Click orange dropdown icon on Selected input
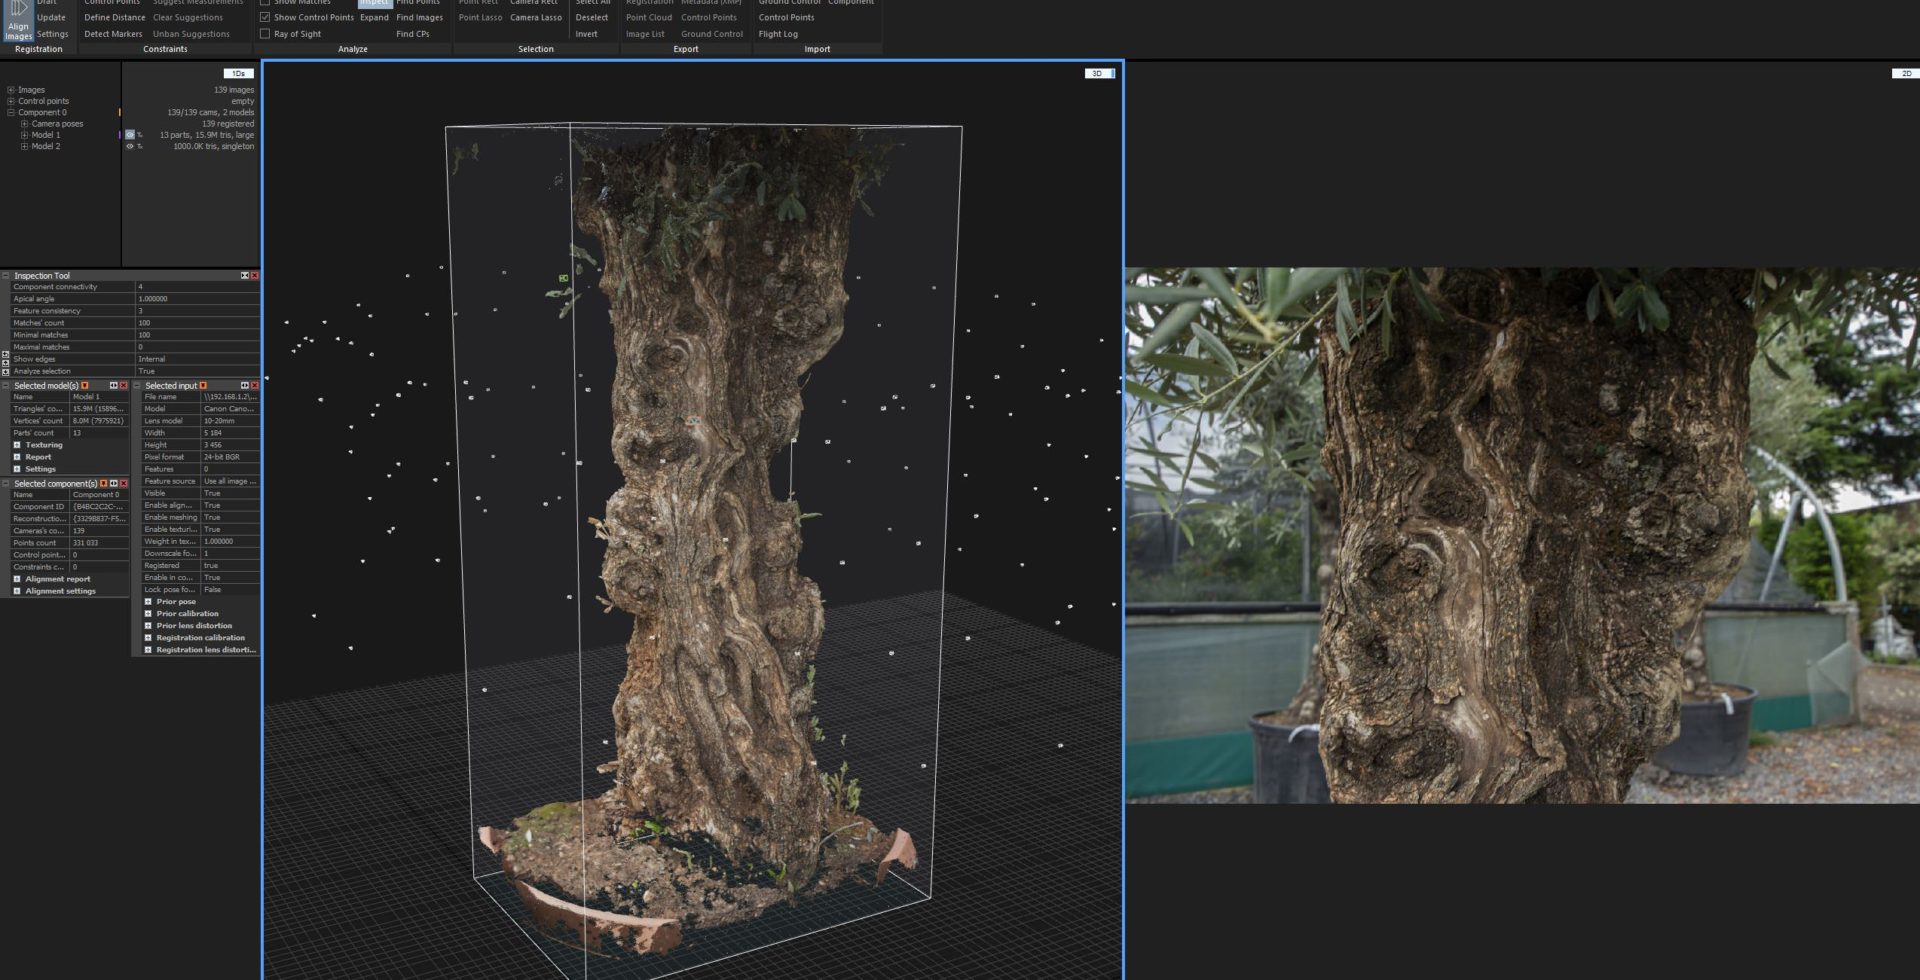The height and width of the screenshot is (980, 1920). 203,386
